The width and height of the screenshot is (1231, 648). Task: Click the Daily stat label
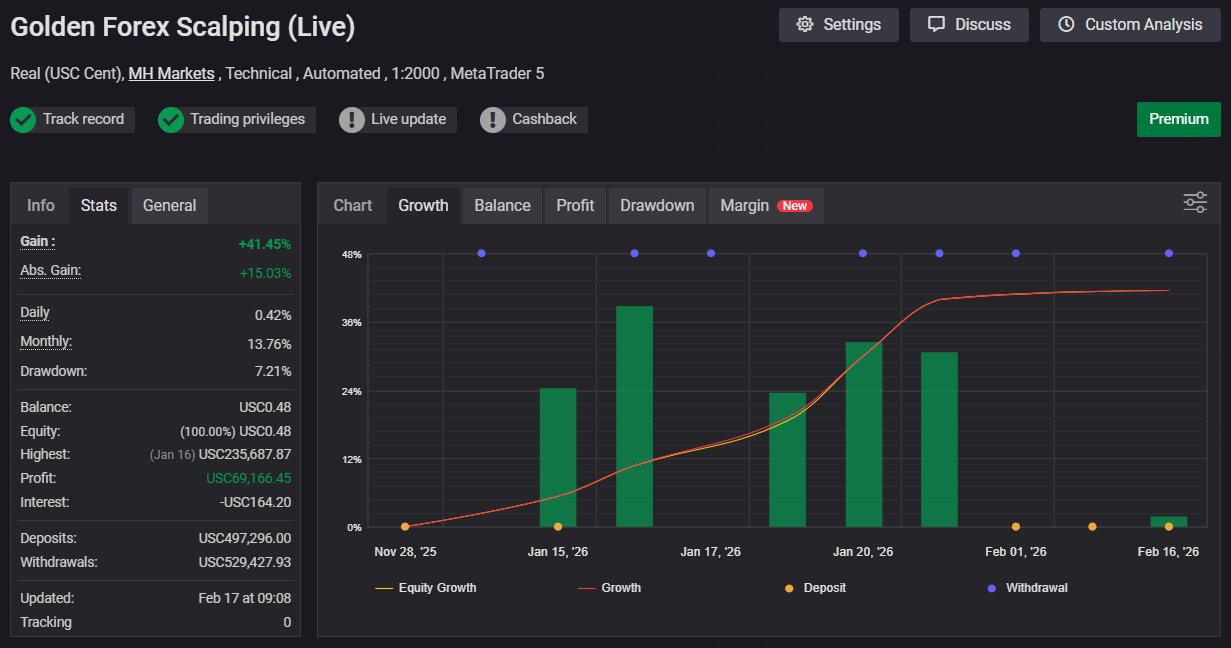click(x=35, y=312)
